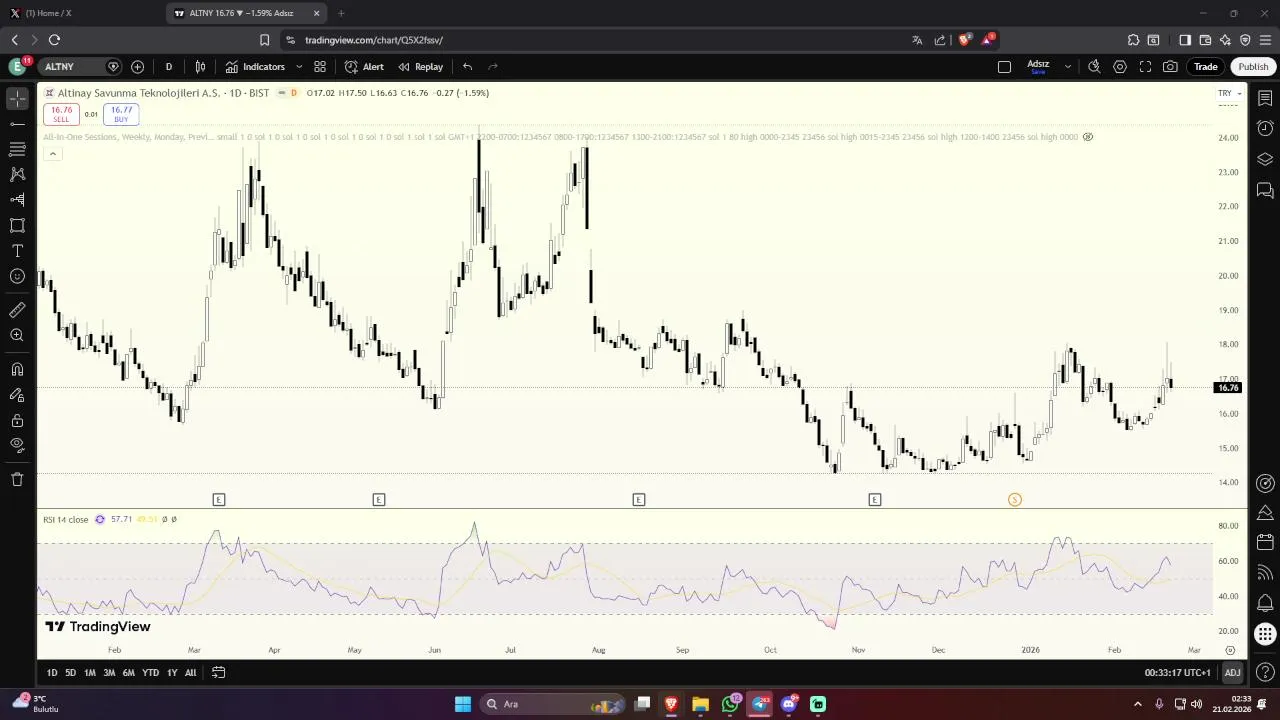Open alerts panel clock icon
Screen dimensions: 1280x720
(x=1265, y=129)
